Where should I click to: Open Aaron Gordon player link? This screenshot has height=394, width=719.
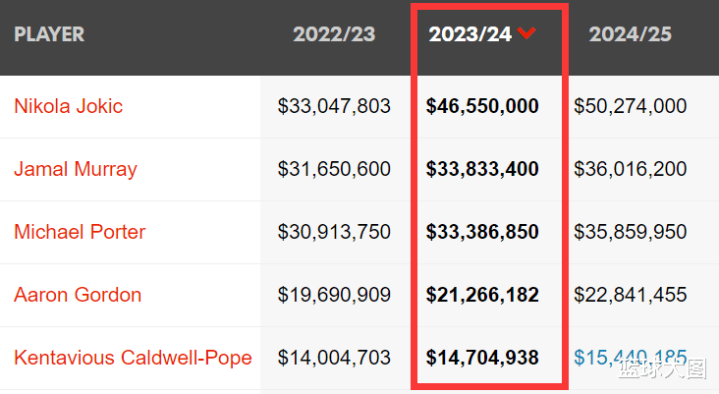click(77, 295)
